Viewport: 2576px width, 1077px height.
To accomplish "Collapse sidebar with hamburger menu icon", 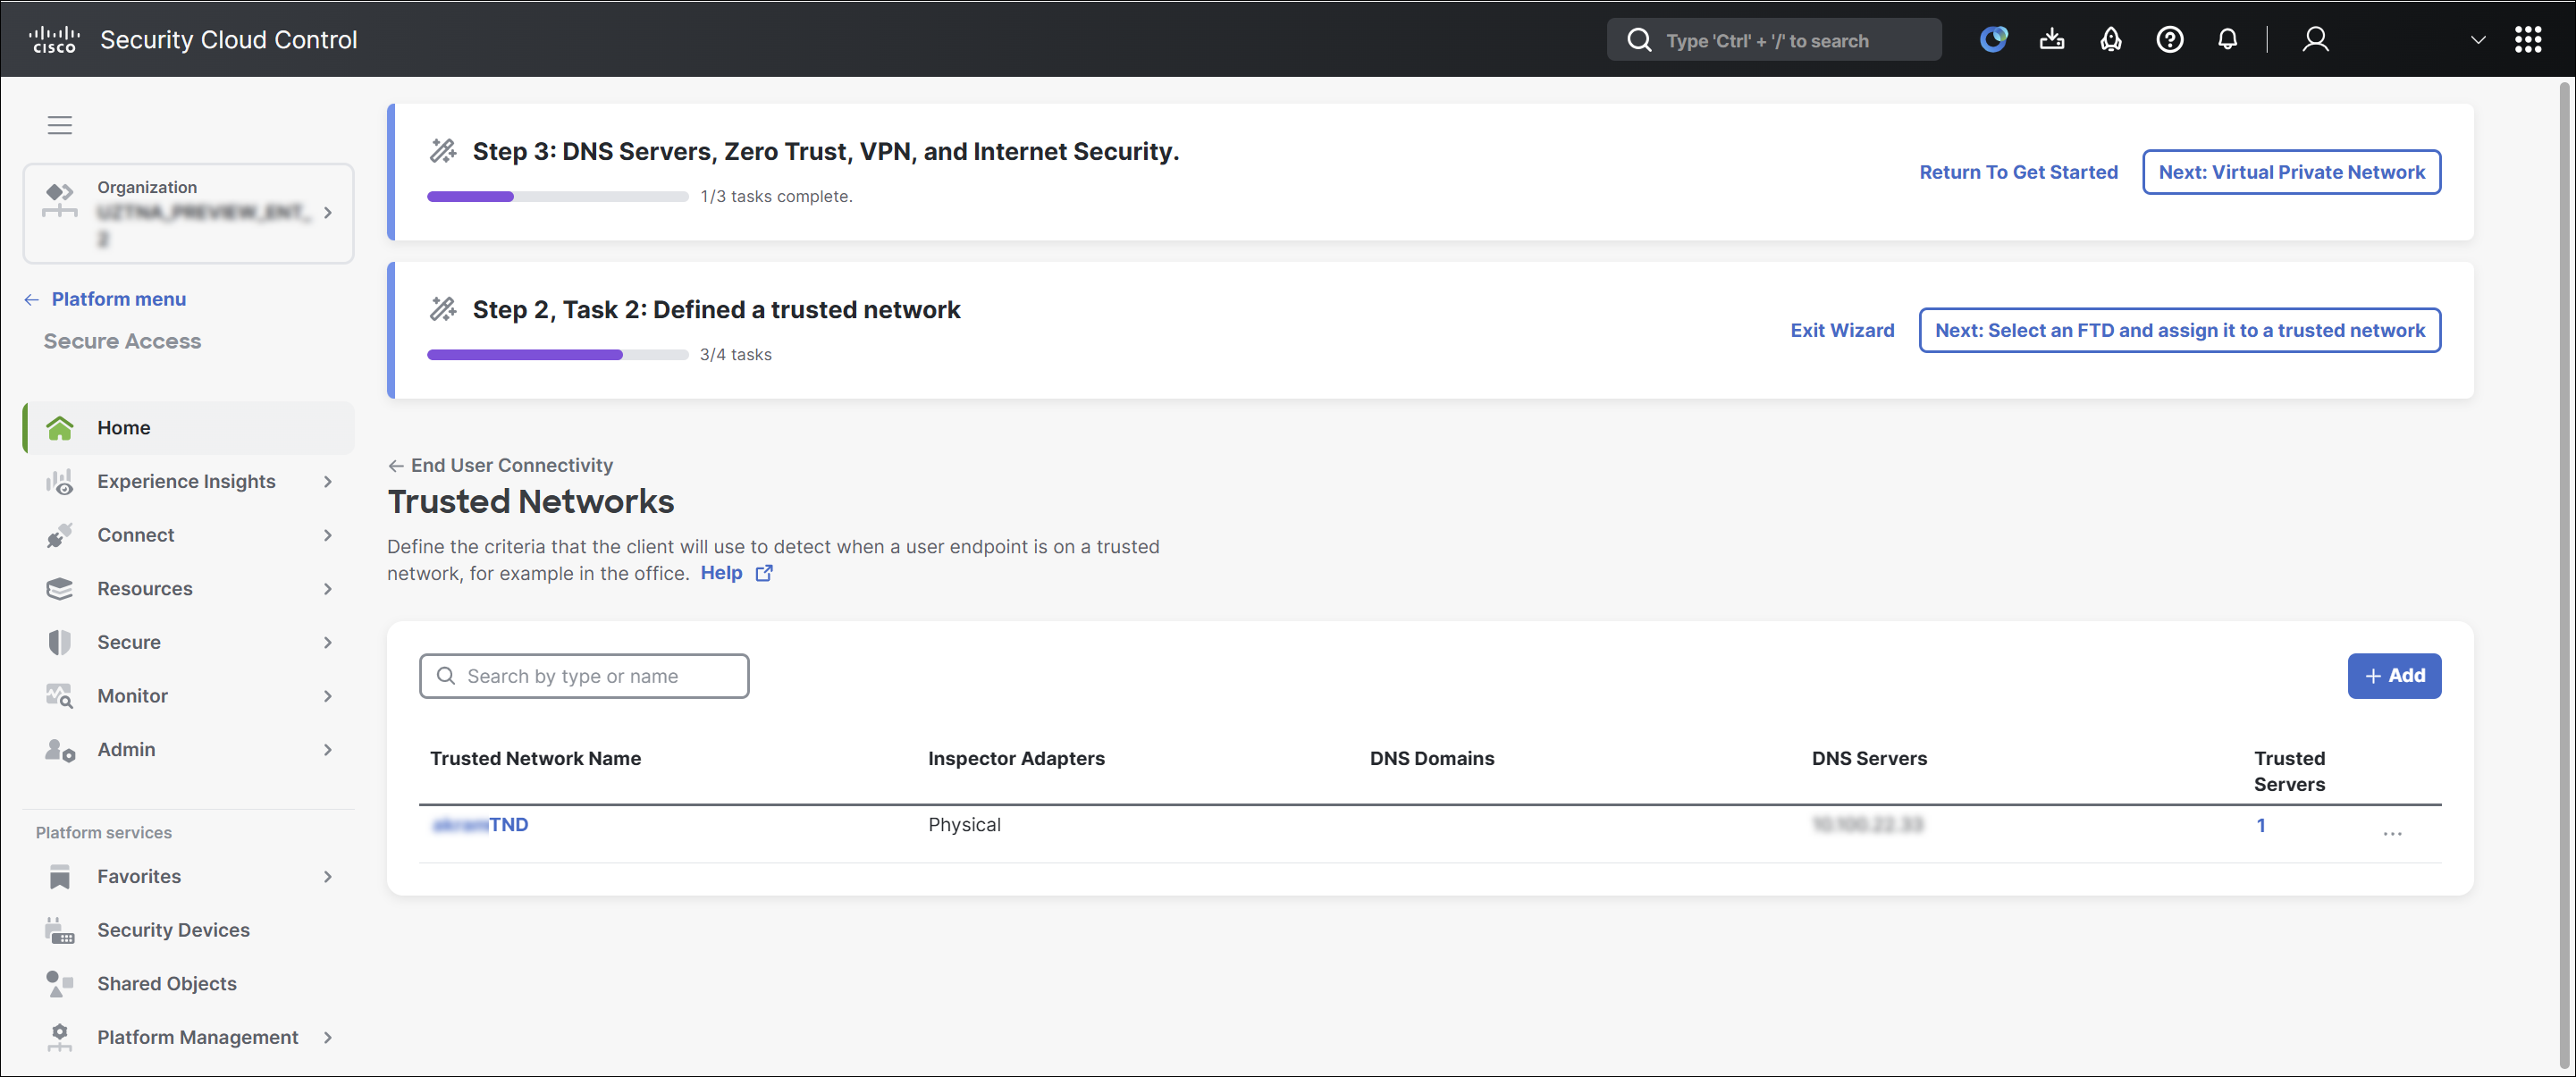I will point(60,125).
